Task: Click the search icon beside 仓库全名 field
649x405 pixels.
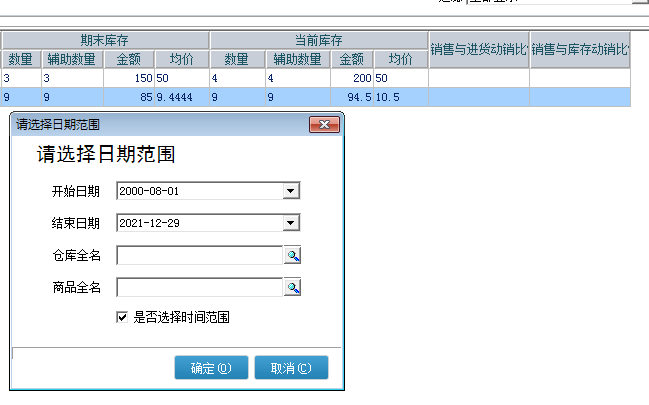Action: point(293,256)
